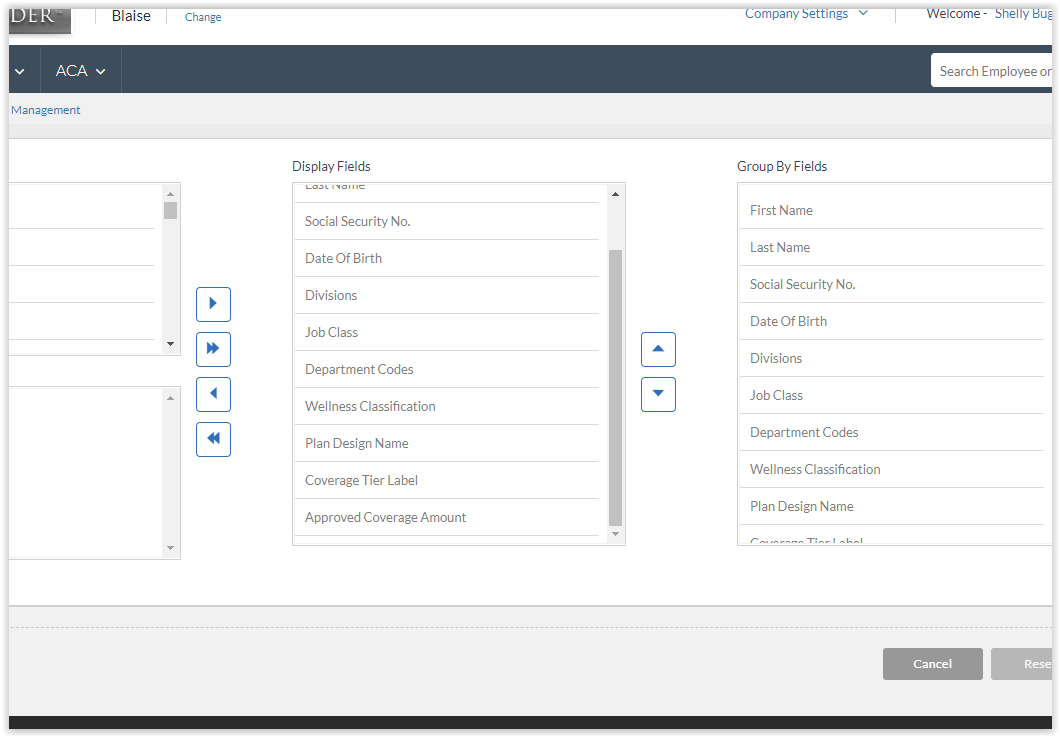The width and height of the screenshot is (1060, 737).
Task: Move selected field right with single-arrow button
Action: pos(213,304)
